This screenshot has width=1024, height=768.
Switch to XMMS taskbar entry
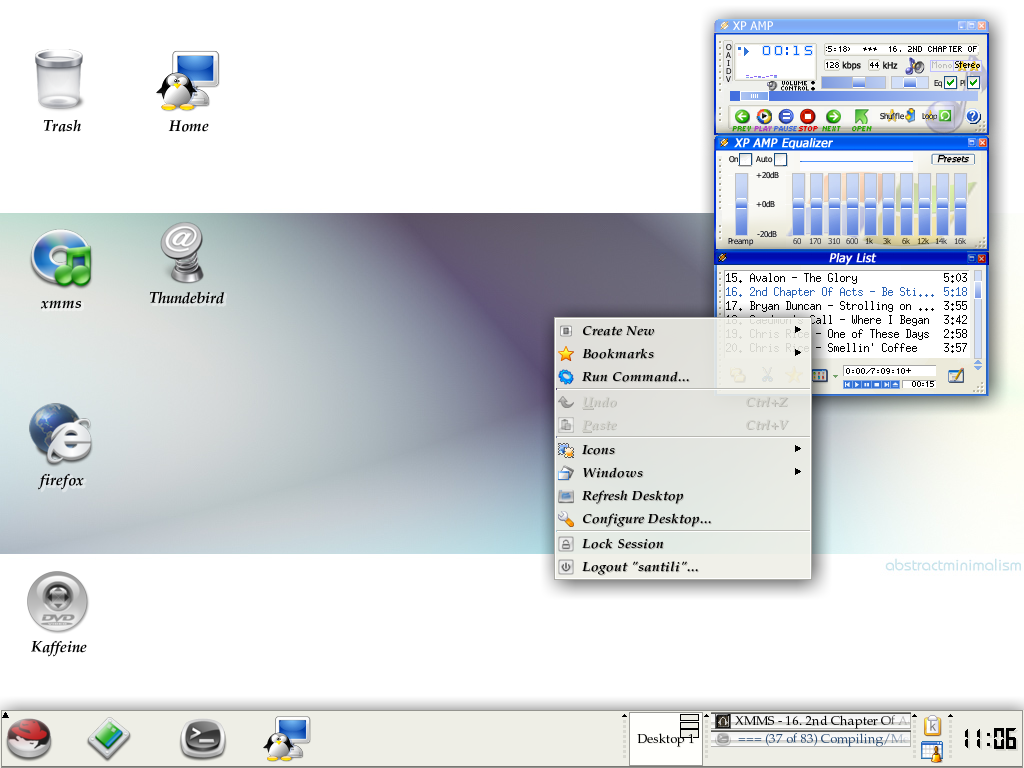811,720
